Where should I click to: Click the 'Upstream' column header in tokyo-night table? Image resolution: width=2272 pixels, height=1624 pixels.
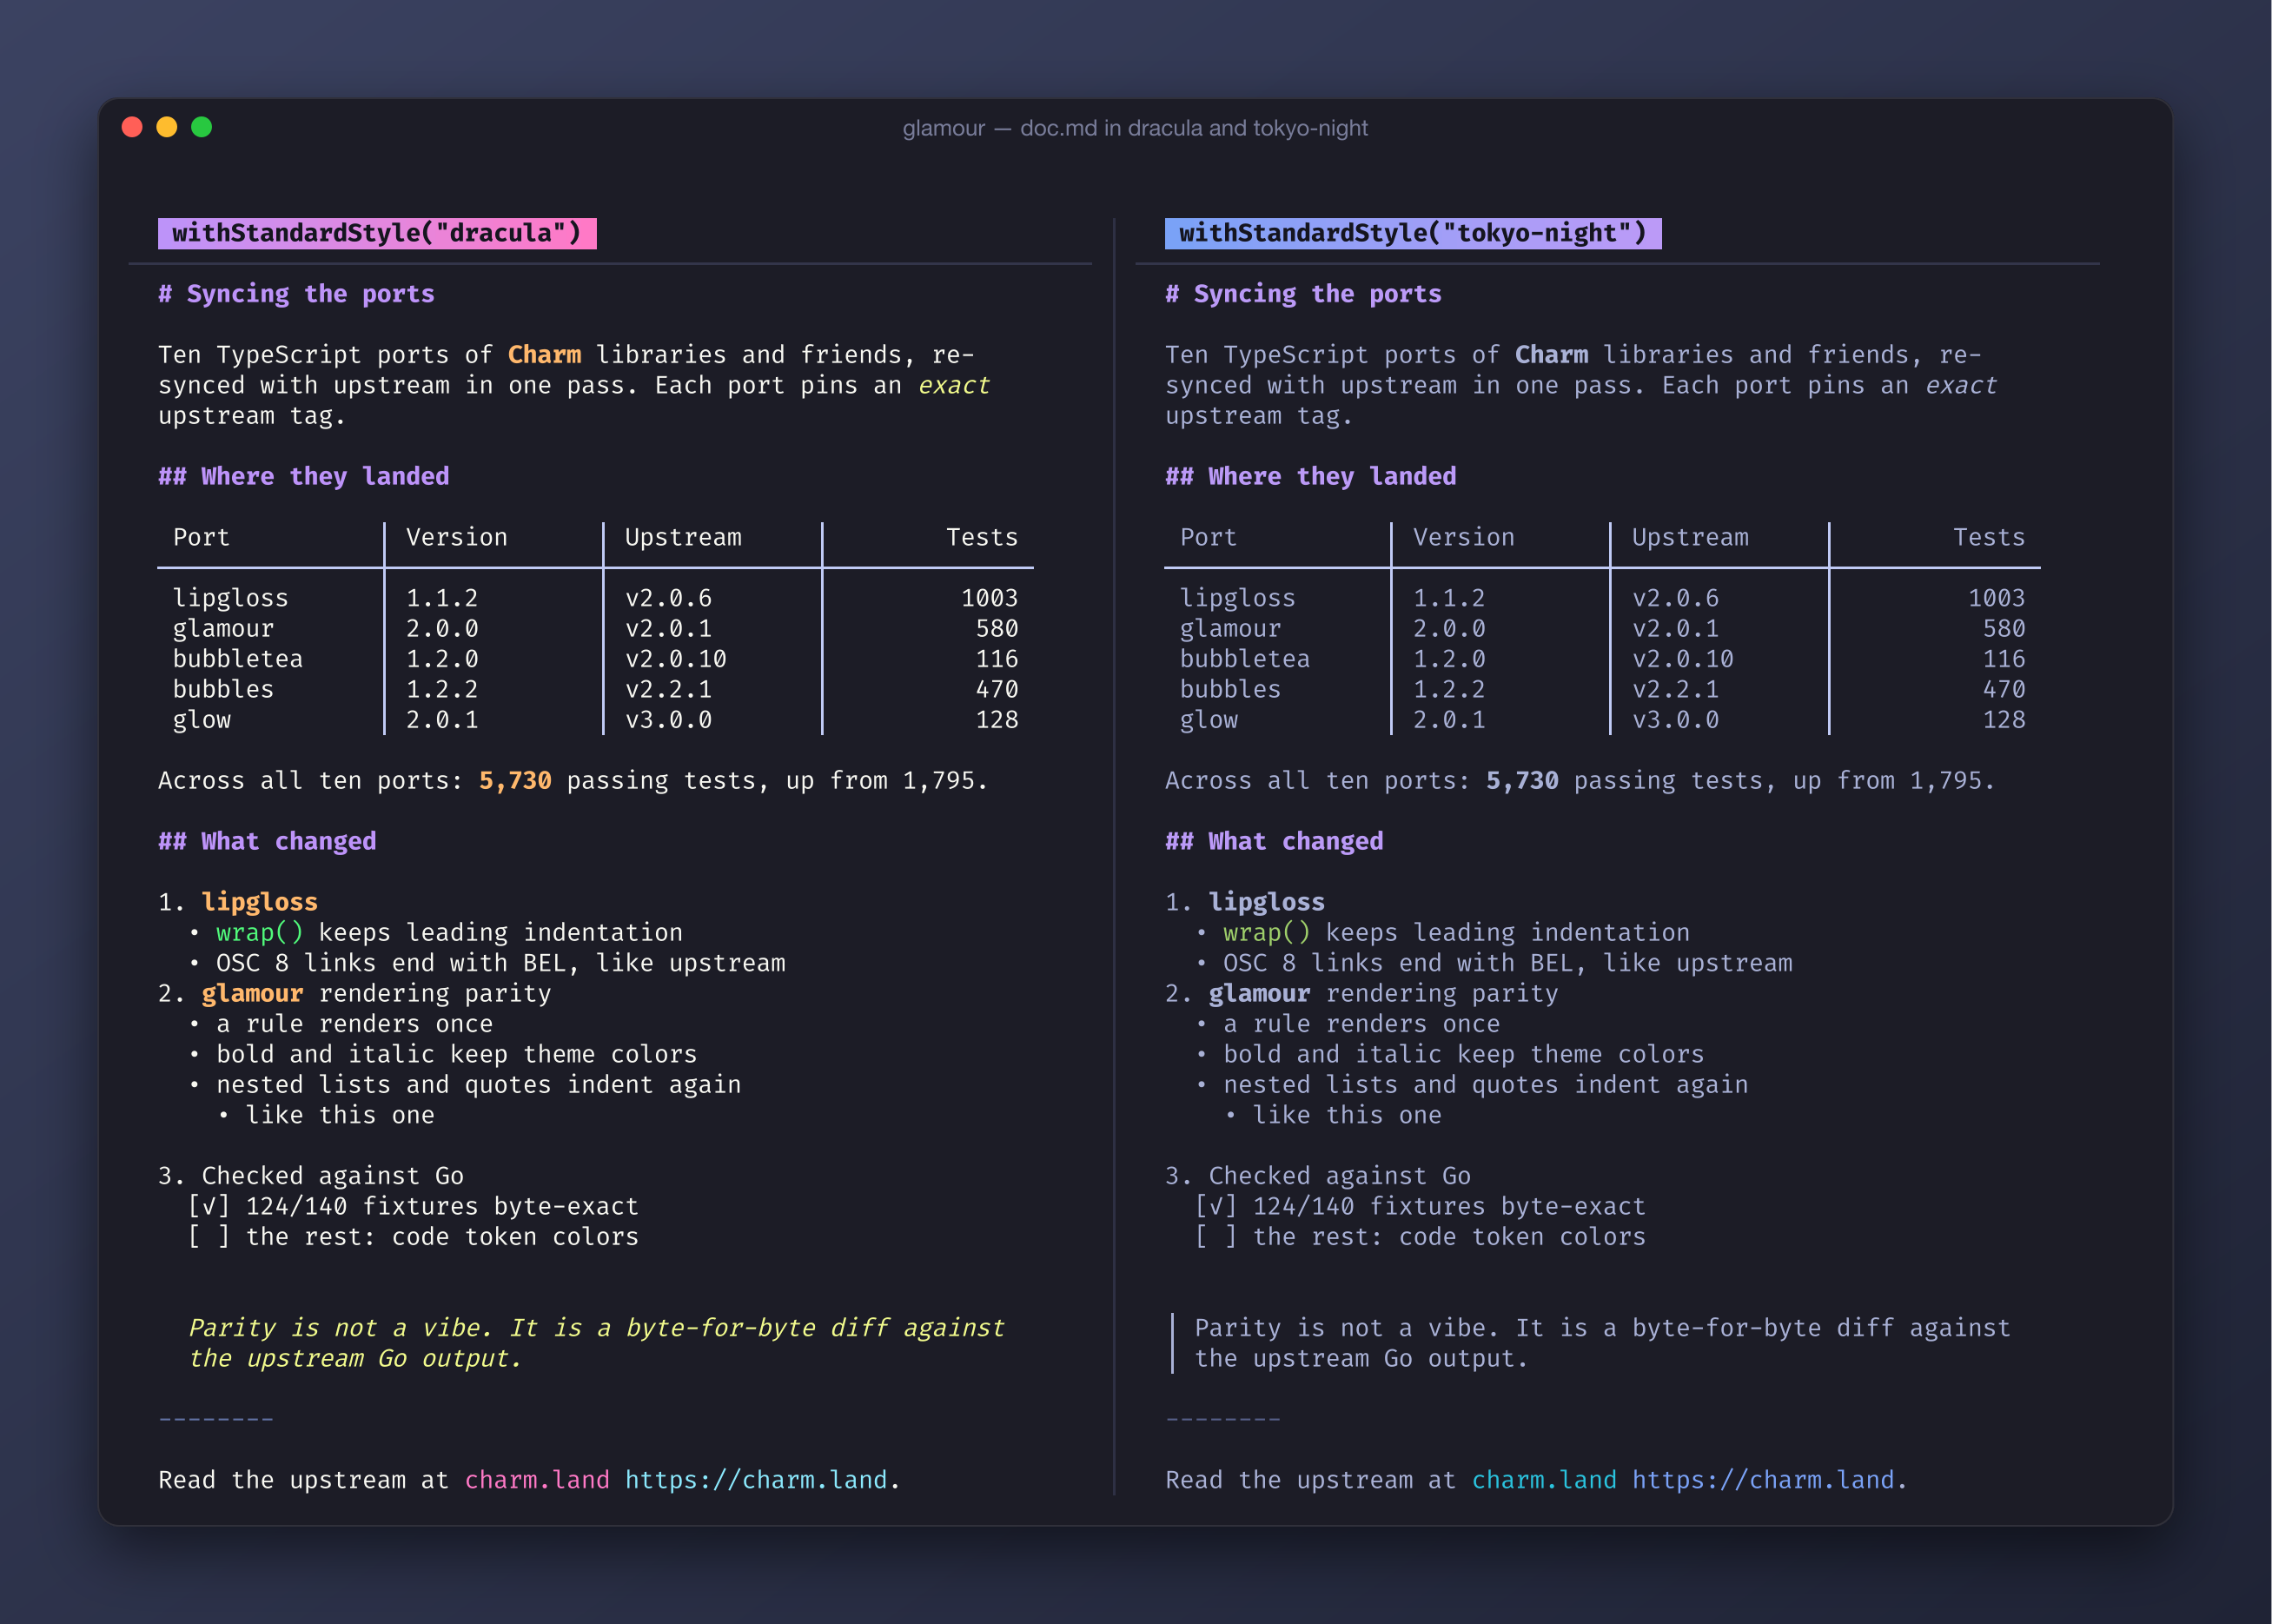[1690, 538]
